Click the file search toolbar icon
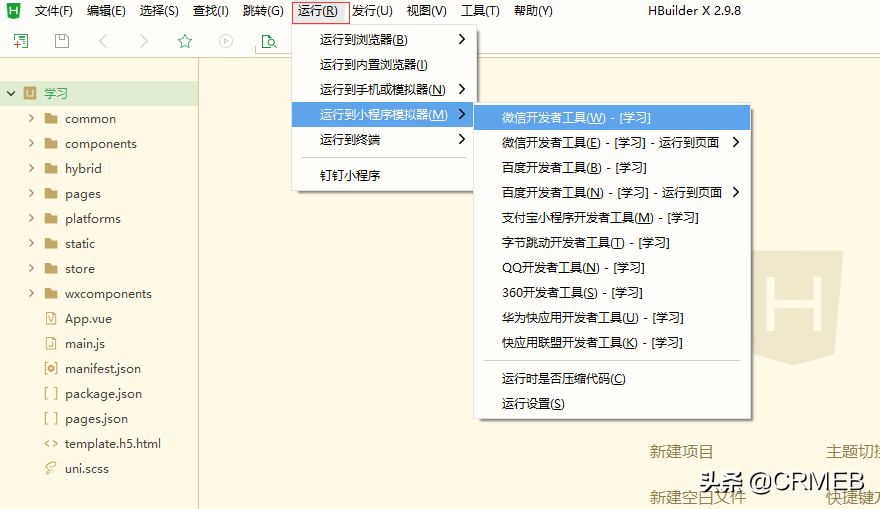 point(269,42)
